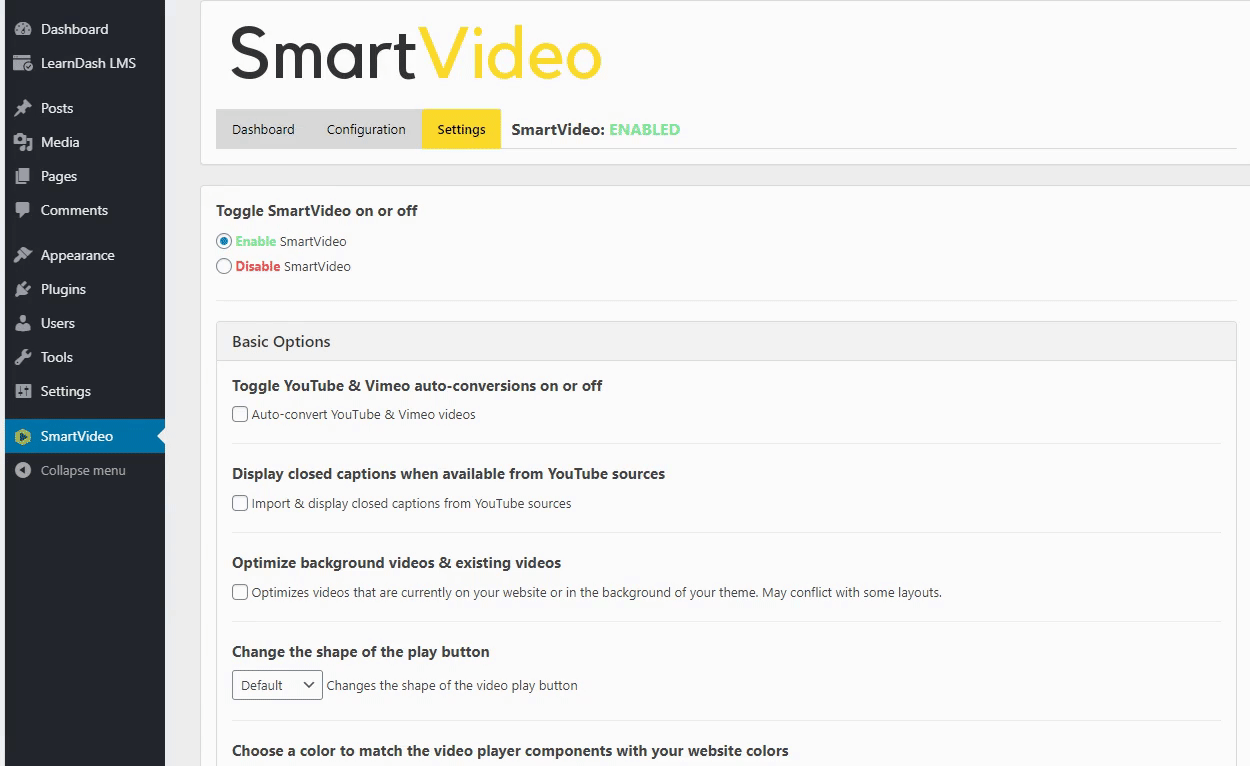Switch to the SmartVideo Dashboard tab
The image size is (1250, 766).
tap(263, 129)
